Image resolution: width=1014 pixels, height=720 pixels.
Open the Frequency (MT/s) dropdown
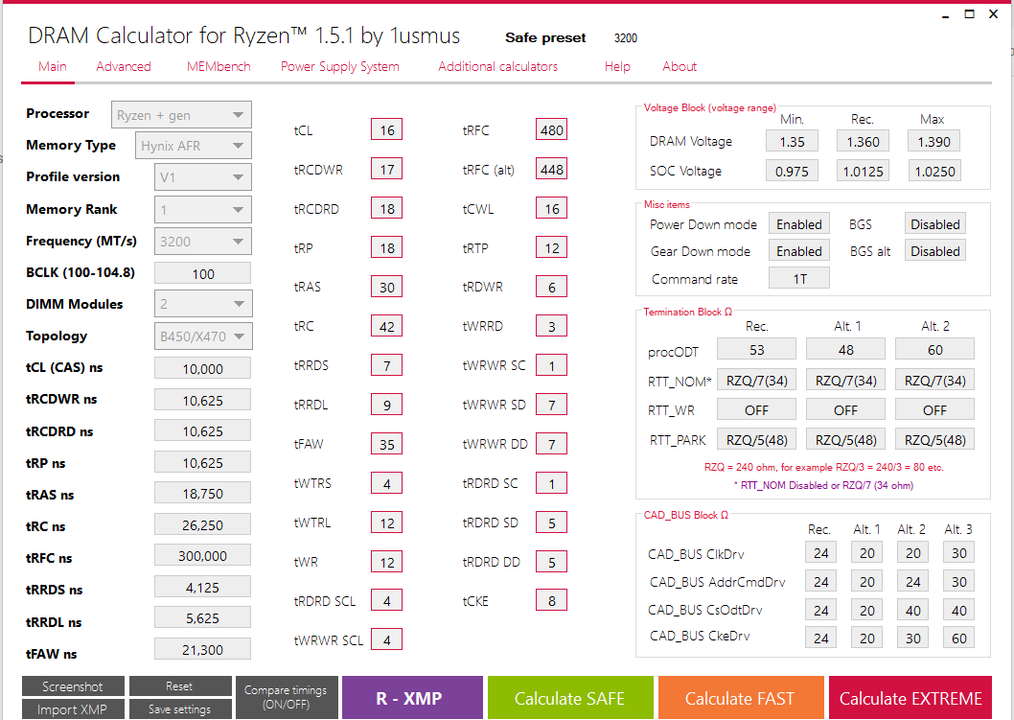point(203,241)
